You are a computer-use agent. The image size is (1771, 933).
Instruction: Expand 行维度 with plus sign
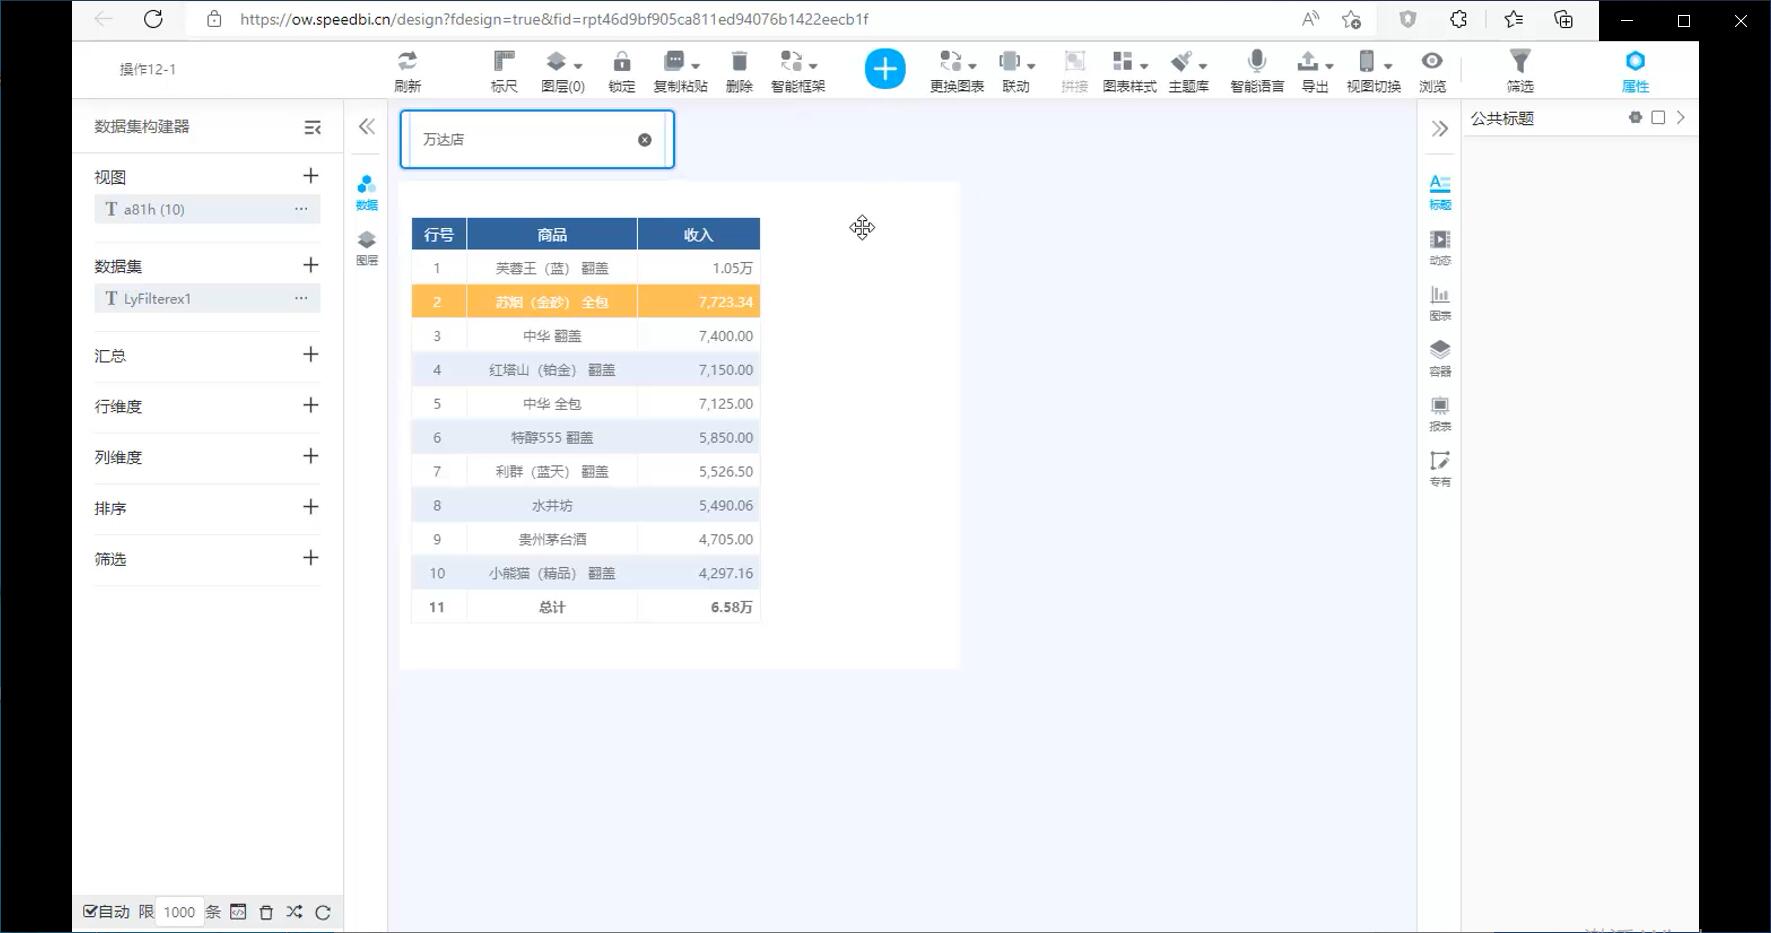[x=311, y=405]
